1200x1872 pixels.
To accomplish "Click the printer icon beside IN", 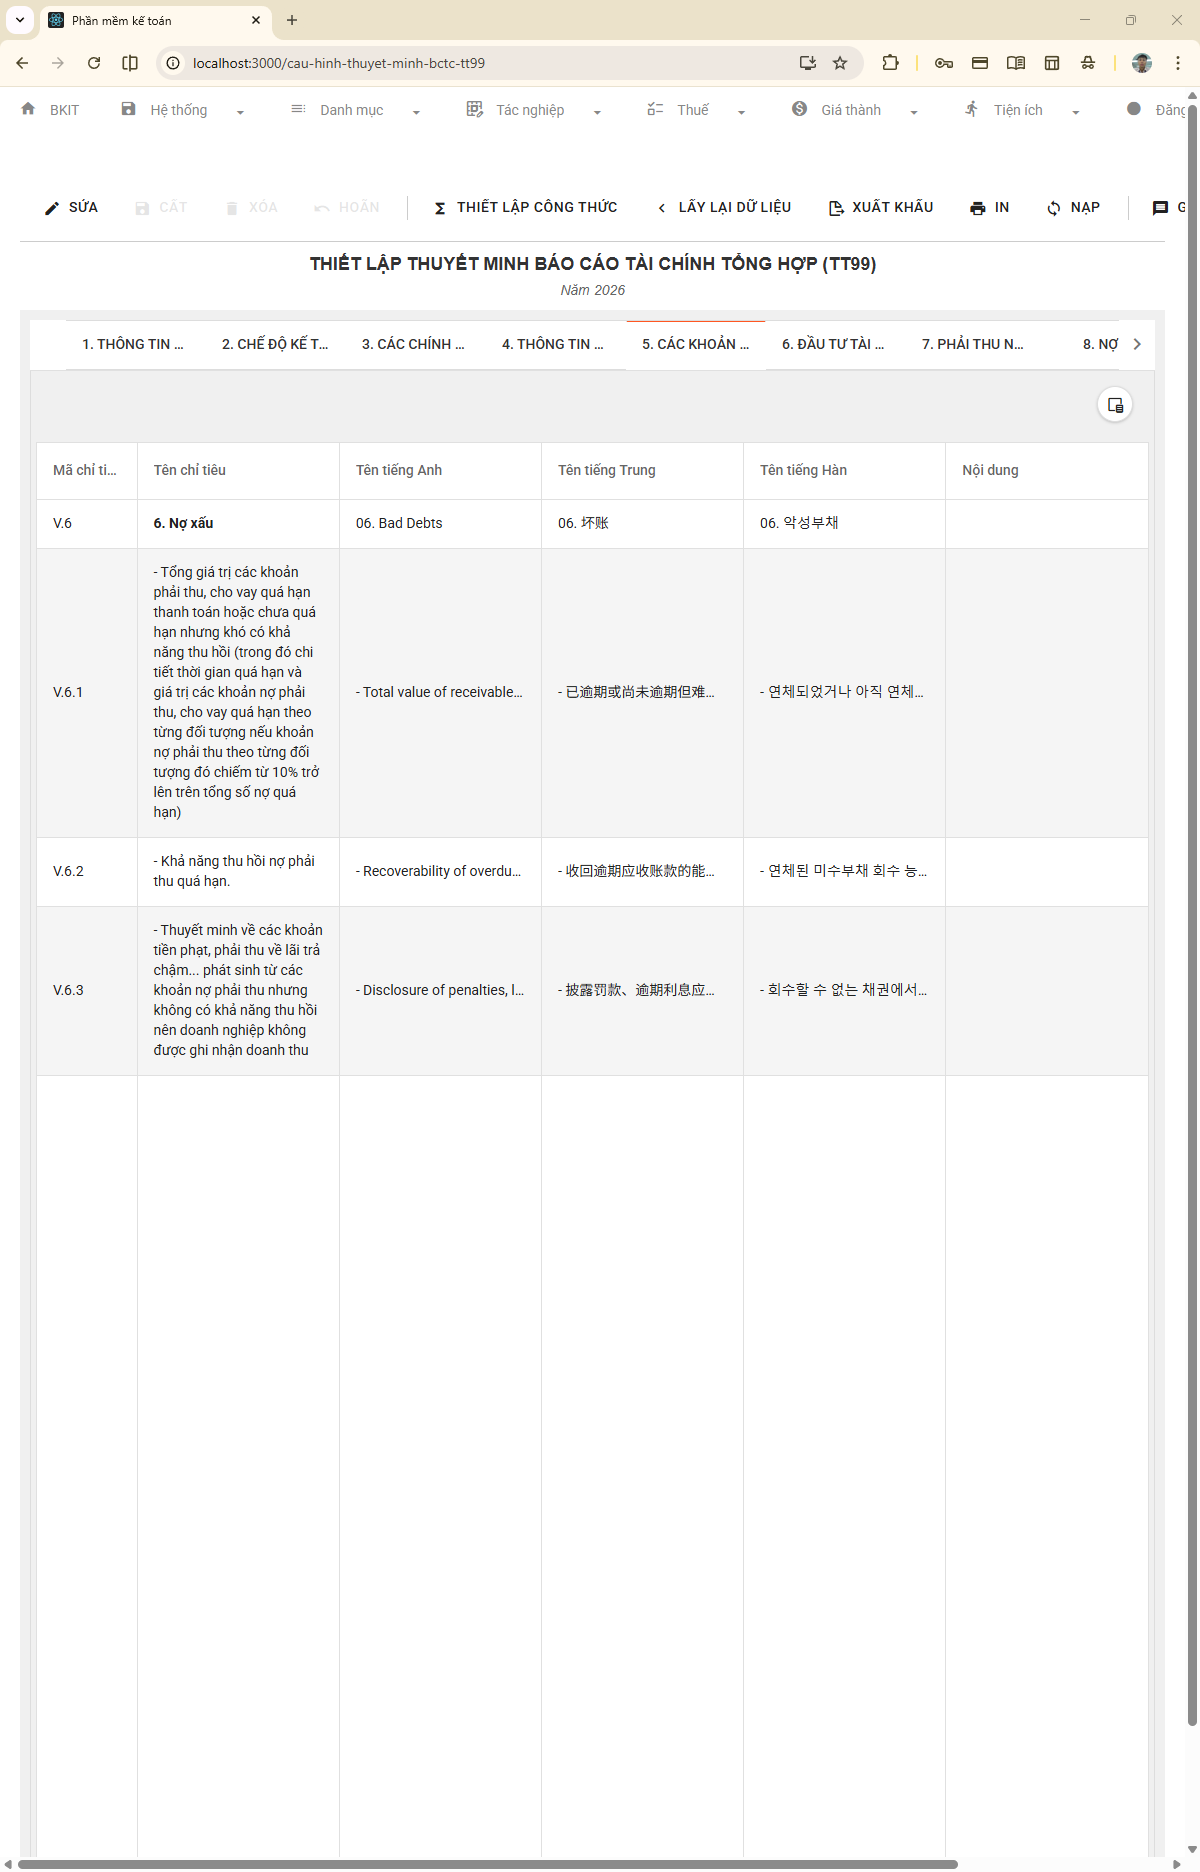I will 978,208.
